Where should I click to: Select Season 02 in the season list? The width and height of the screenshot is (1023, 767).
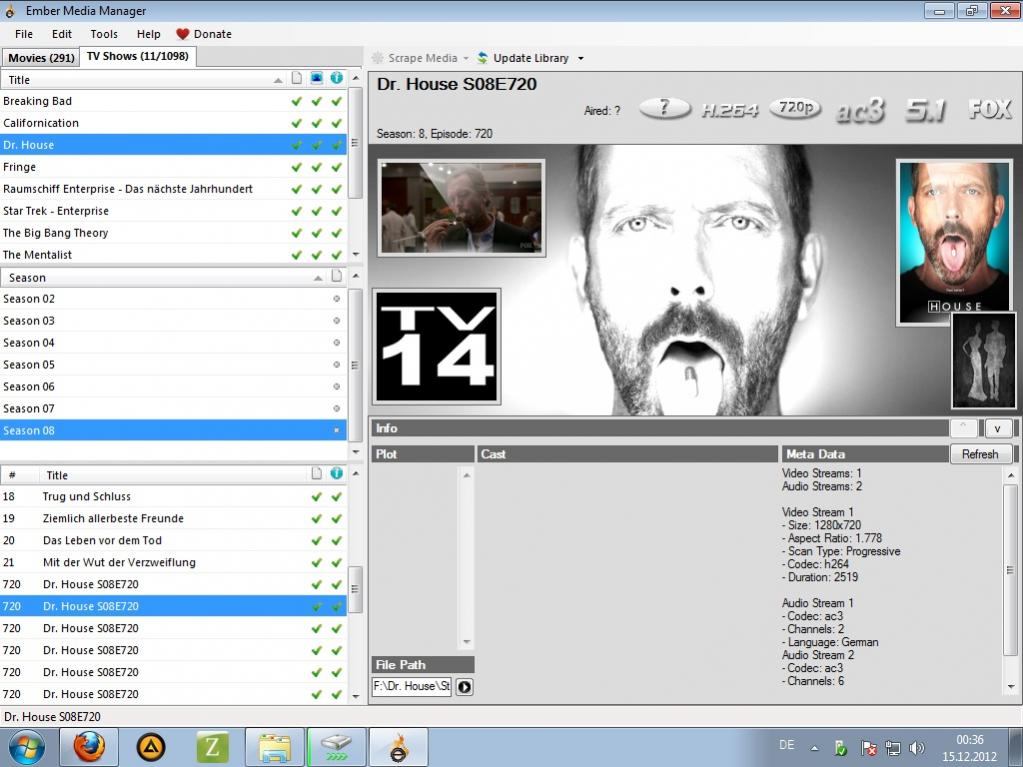pyautogui.click(x=174, y=299)
